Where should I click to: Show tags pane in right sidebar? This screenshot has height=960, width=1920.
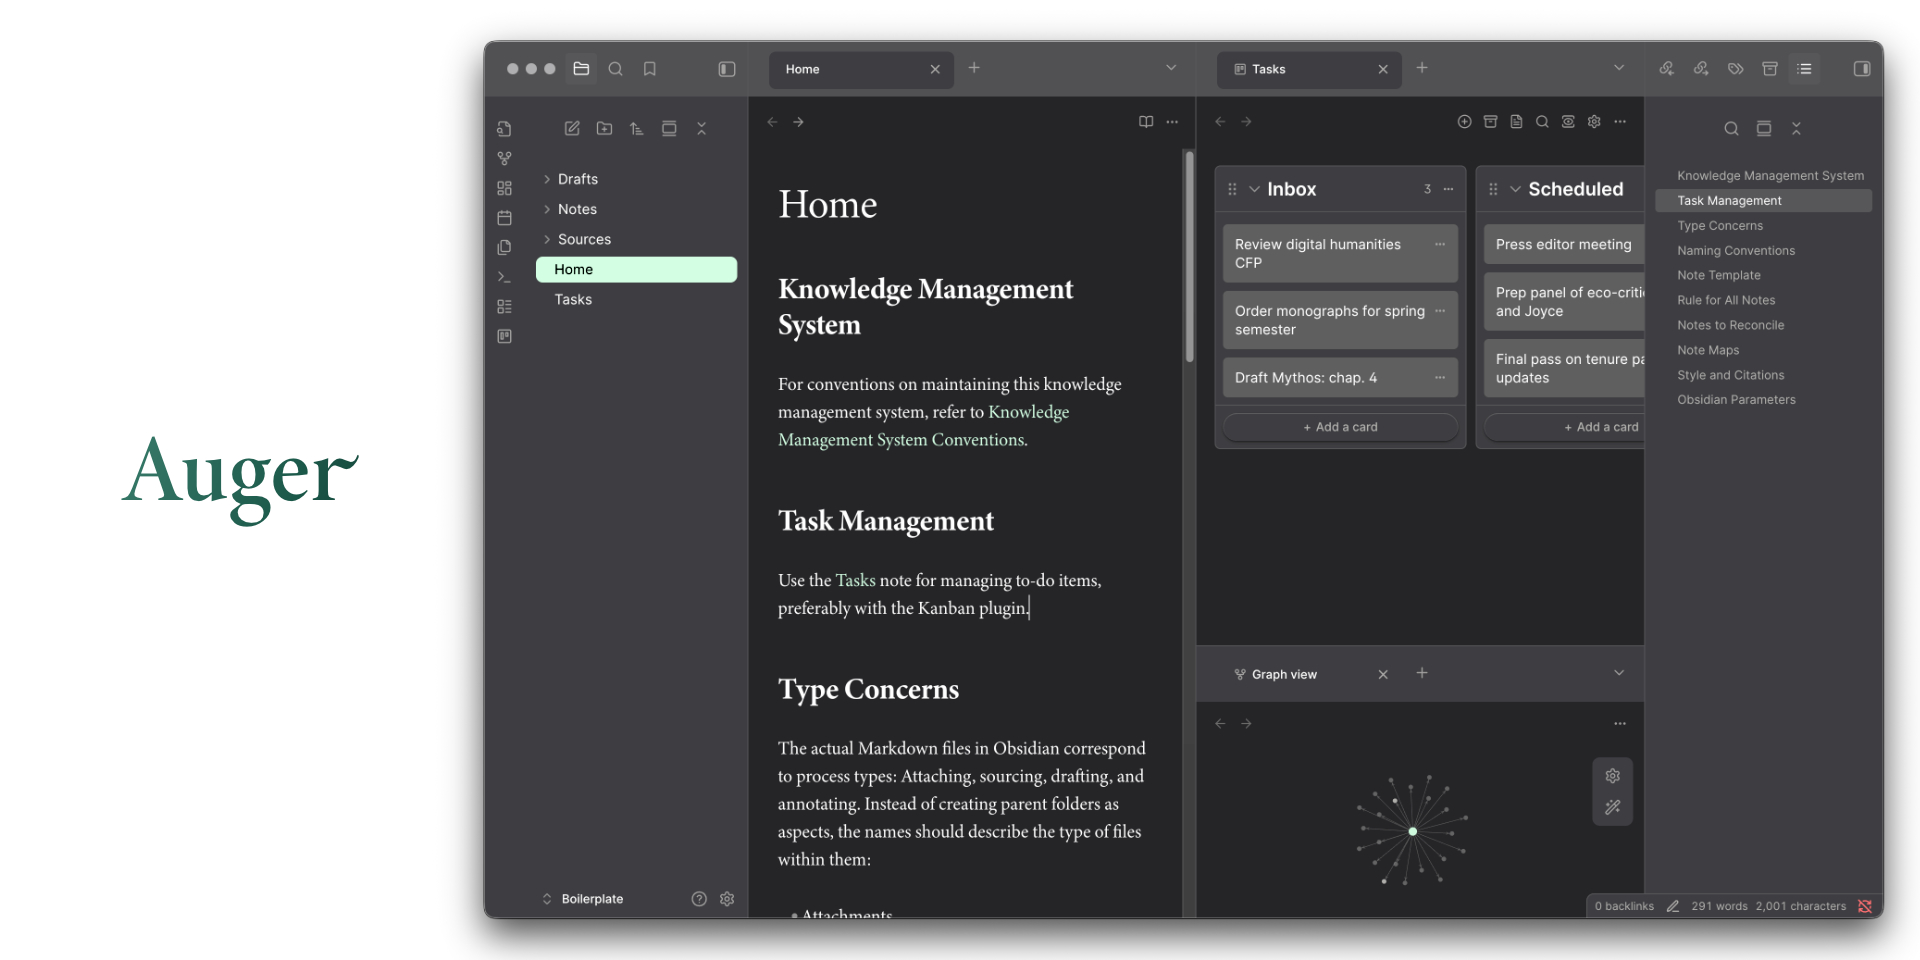click(1735, 69)
